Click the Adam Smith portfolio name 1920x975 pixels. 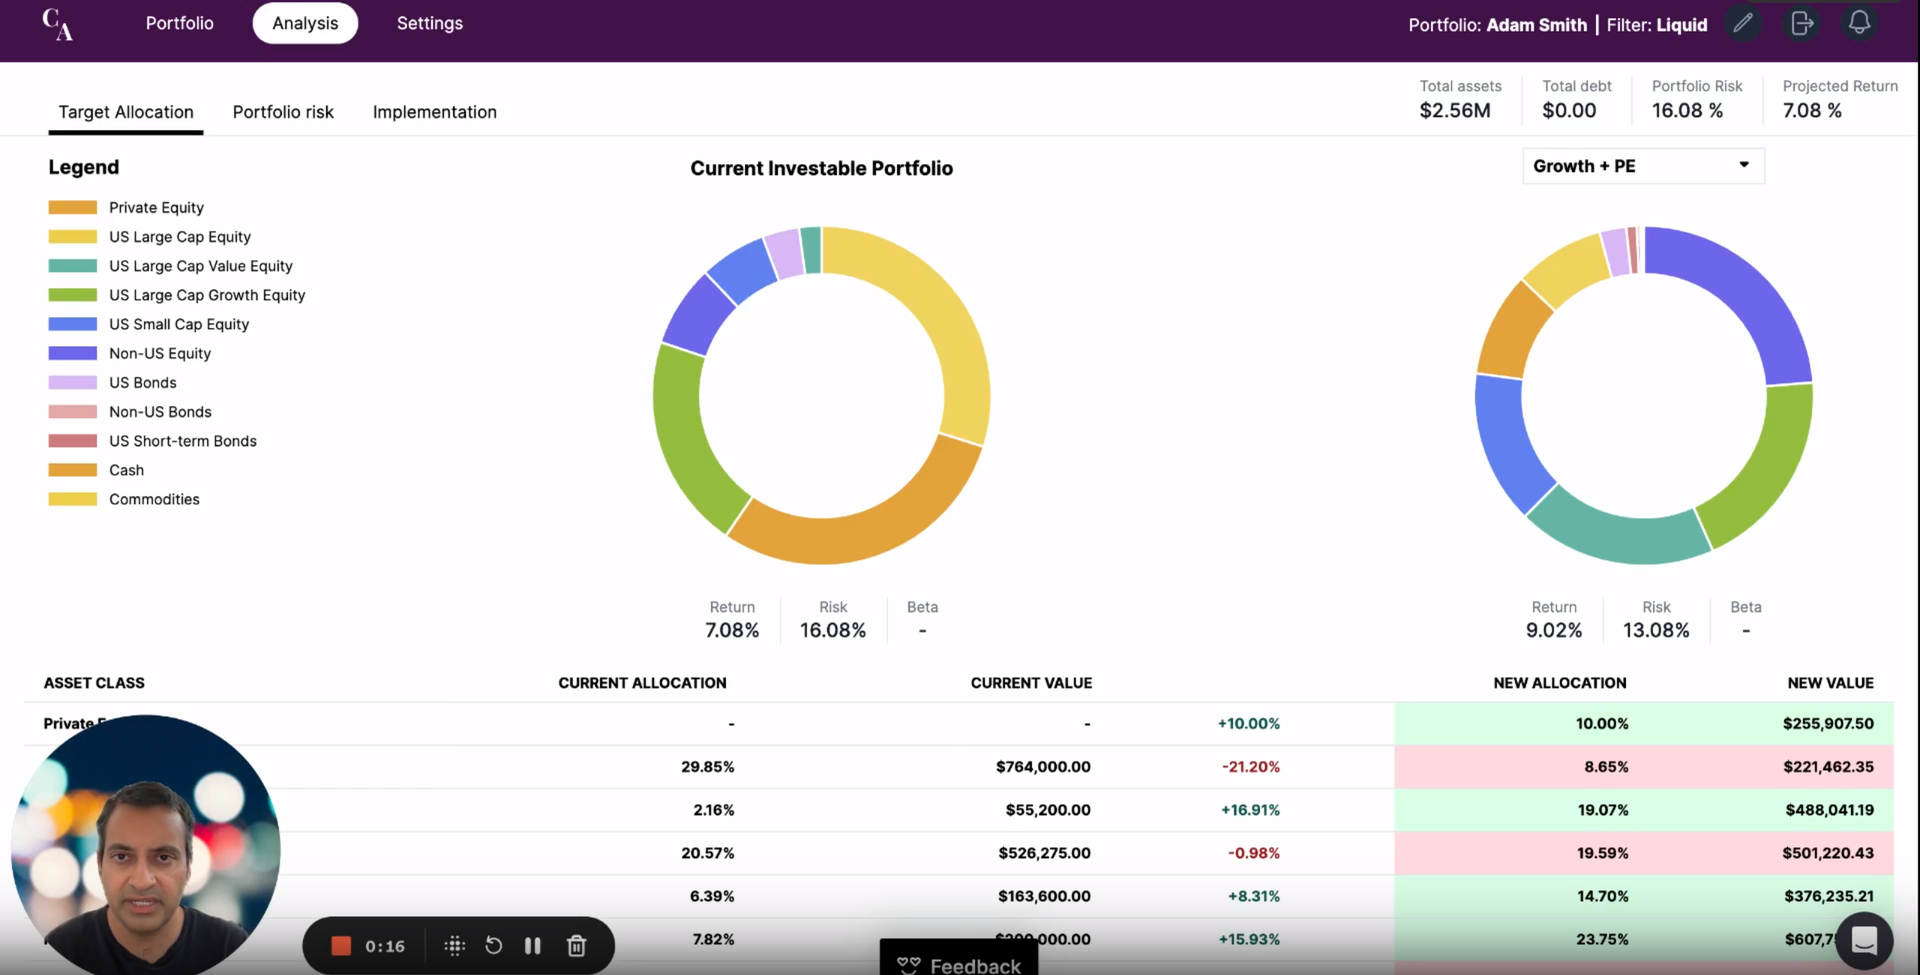tap(1536, 25)
